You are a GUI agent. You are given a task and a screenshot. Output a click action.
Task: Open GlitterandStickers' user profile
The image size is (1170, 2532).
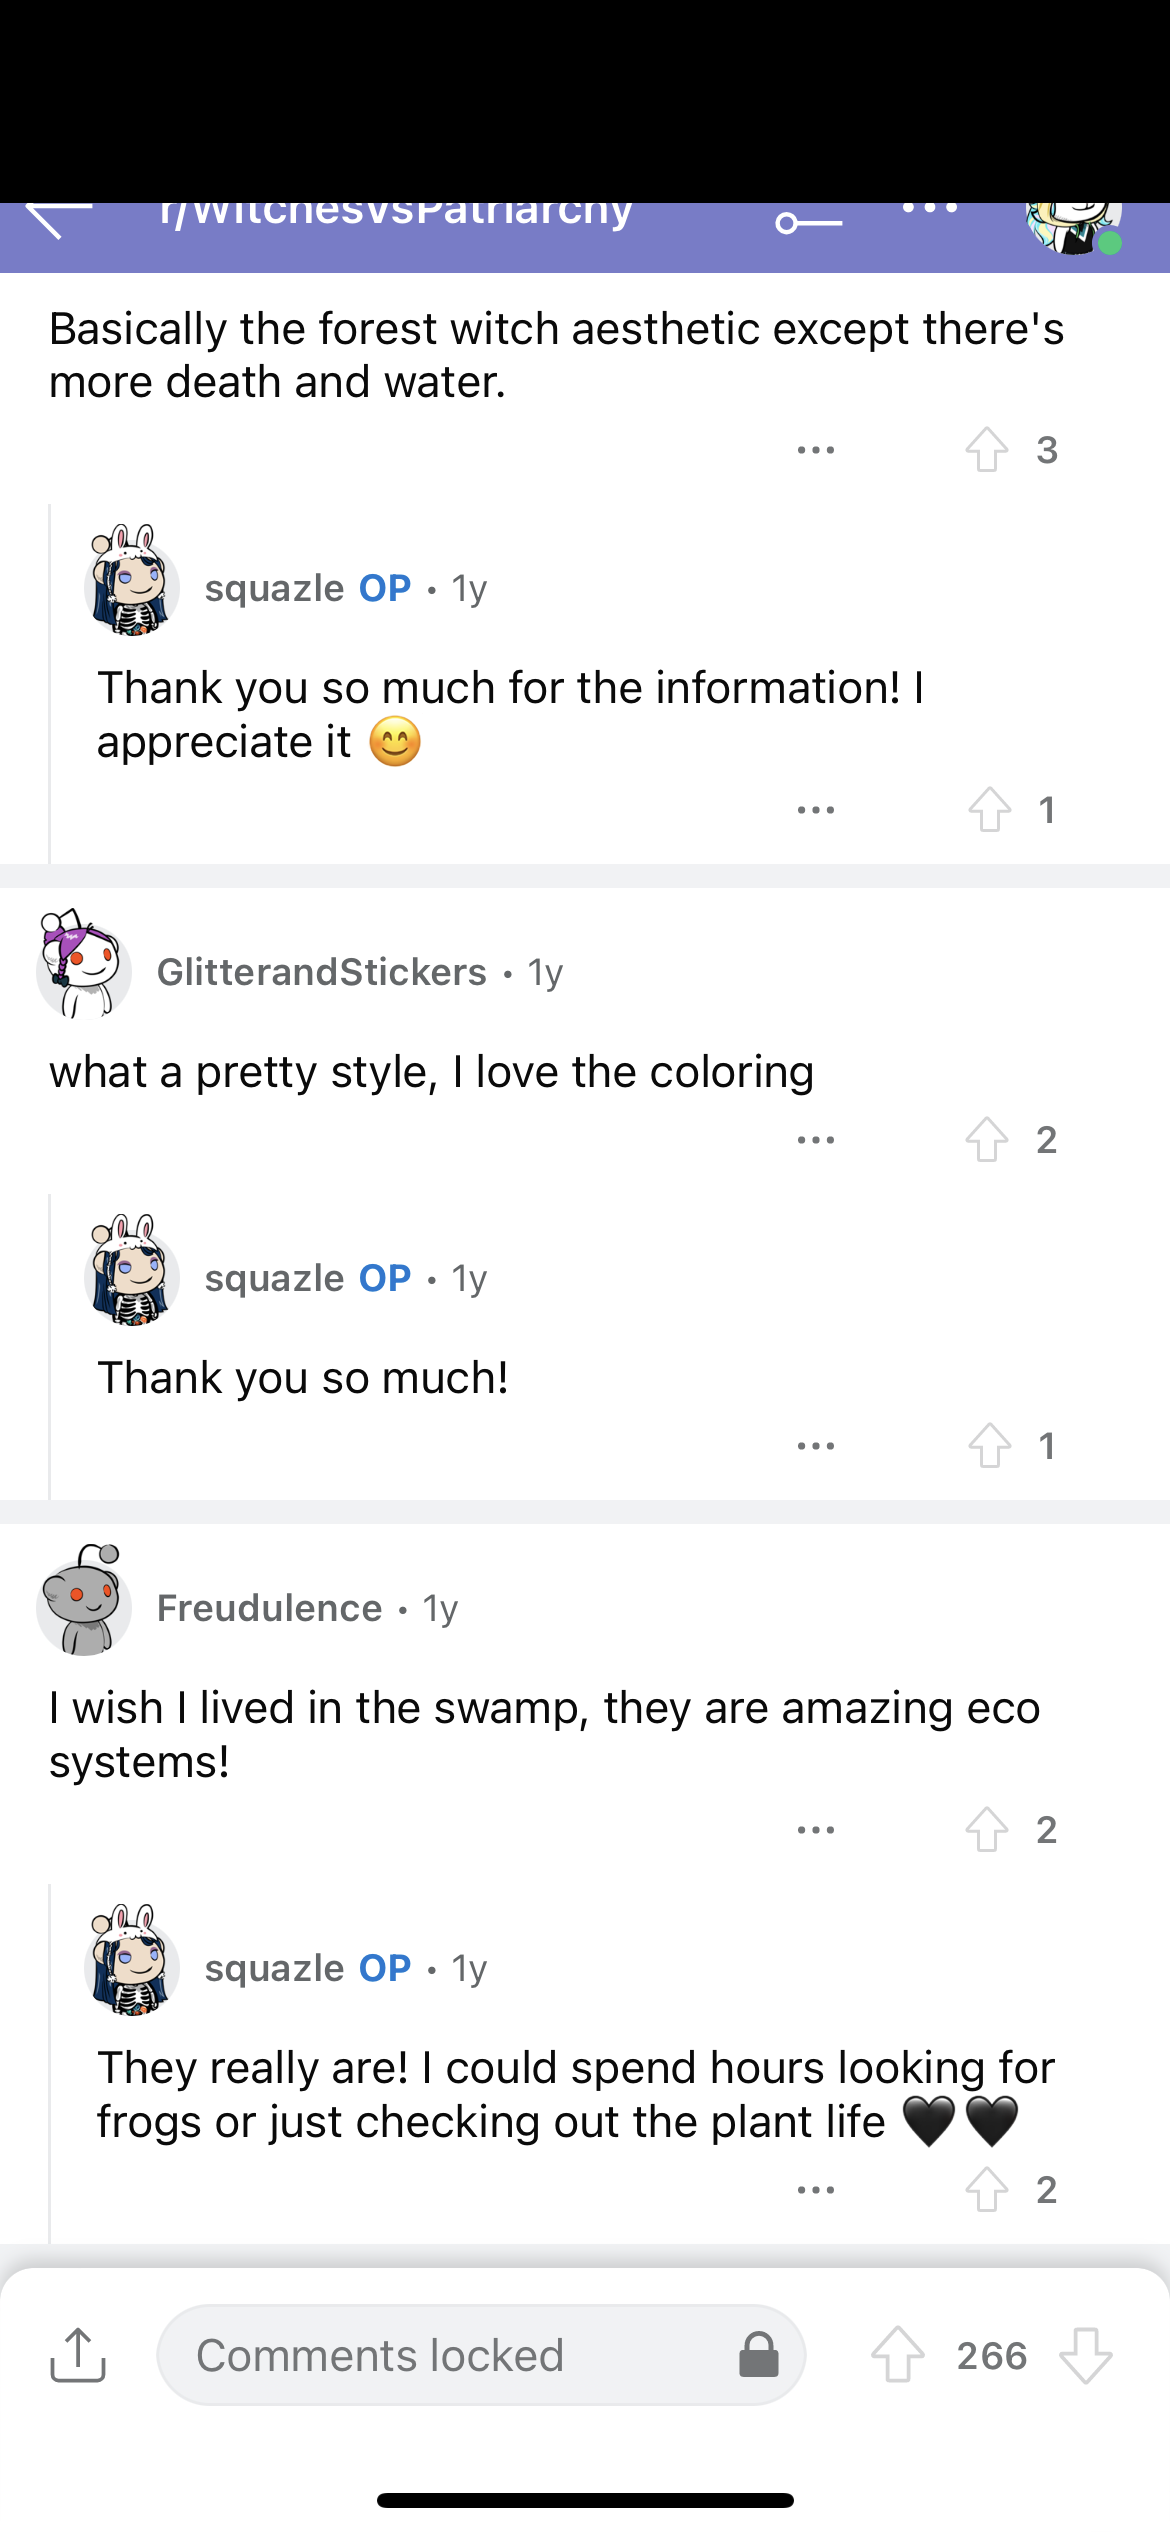(x=321, y=972)
